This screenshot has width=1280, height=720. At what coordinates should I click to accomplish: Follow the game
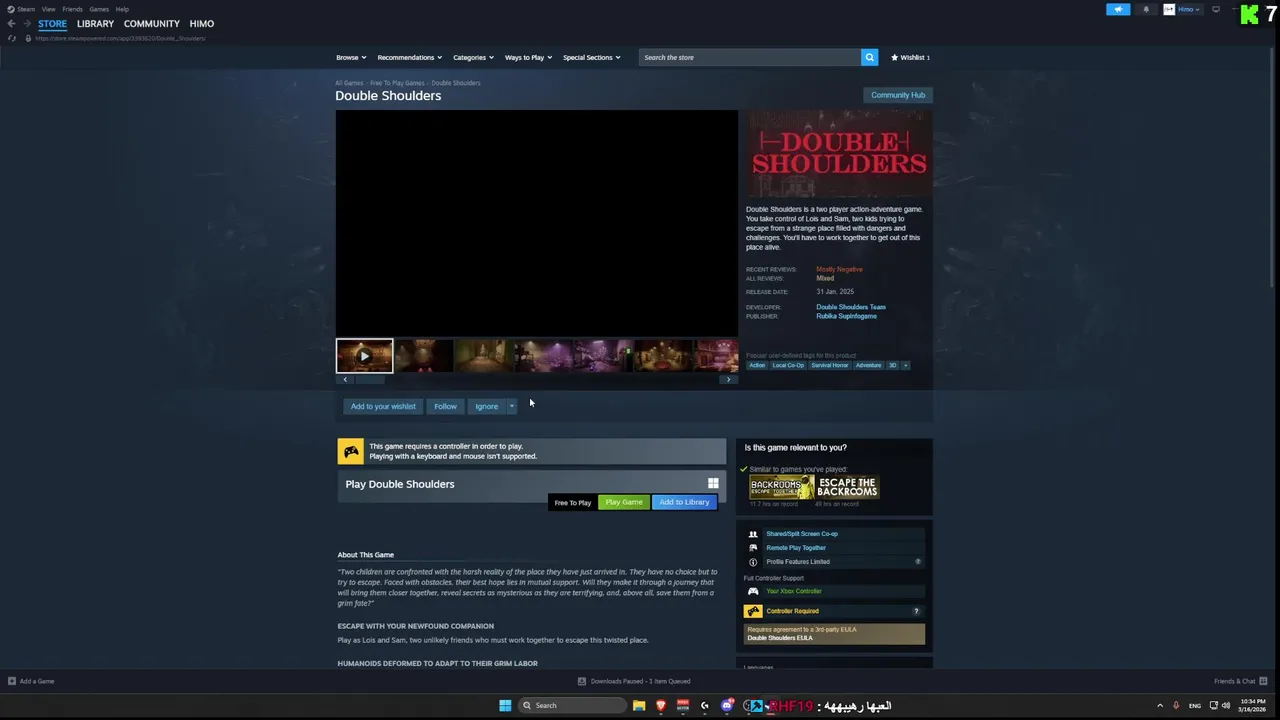445,406
